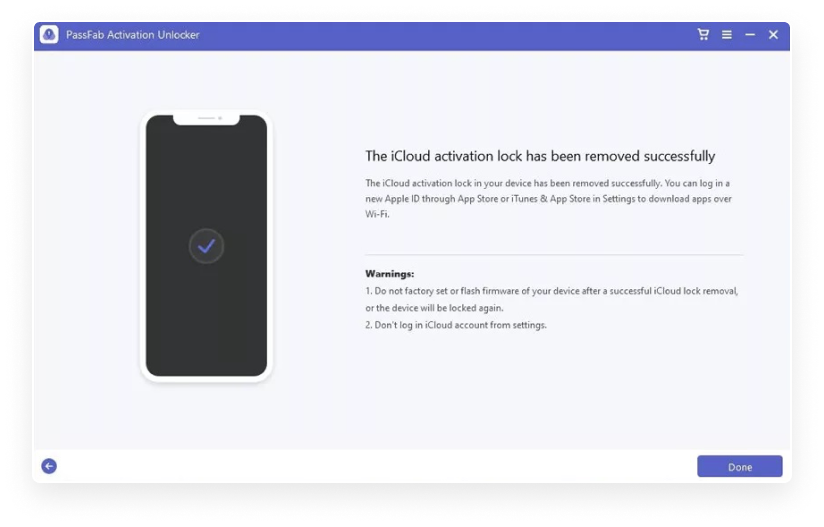
Task: Finish by clicking the Done button
Action: point(739,467)
